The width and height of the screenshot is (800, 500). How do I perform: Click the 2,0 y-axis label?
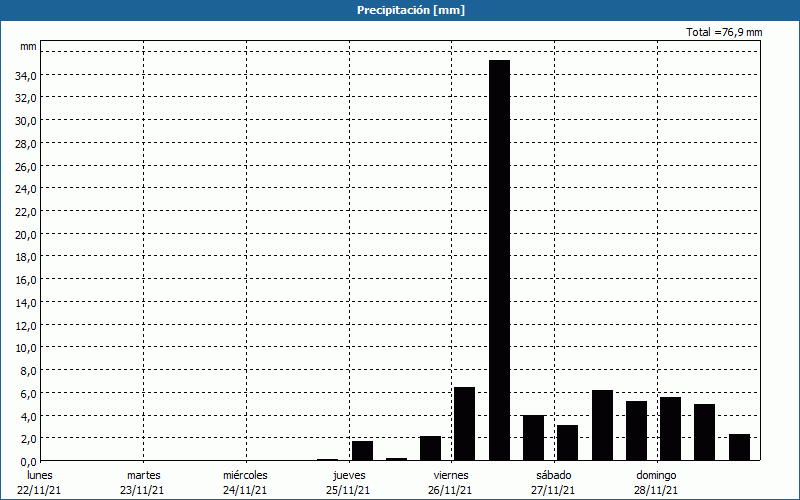(x=28, y=439)
